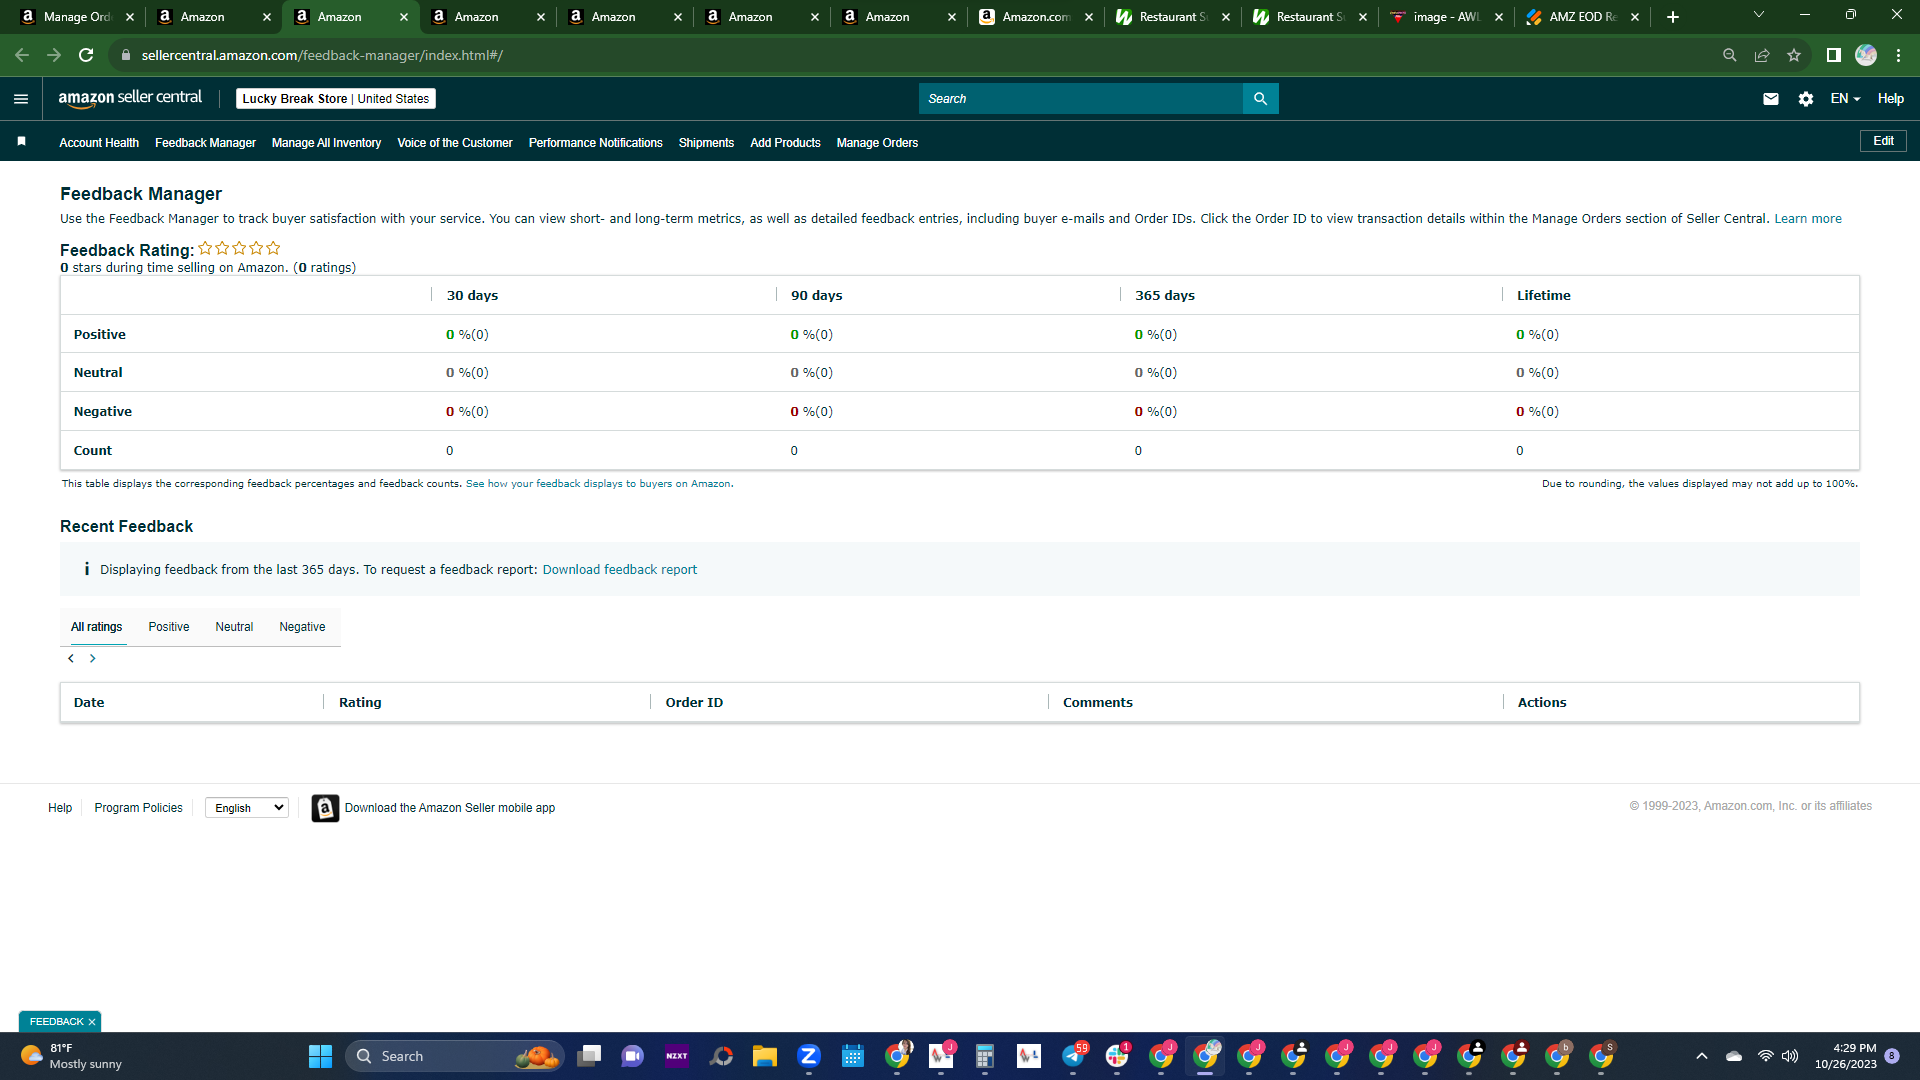Switch to the AMZ EOD browser tab
Screen dimensions: 1920x1080
coord(1582,17)
